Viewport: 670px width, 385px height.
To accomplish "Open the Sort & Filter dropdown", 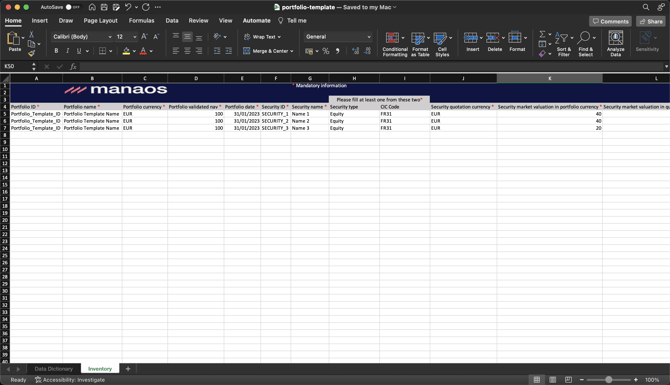I will click(564, 44).
